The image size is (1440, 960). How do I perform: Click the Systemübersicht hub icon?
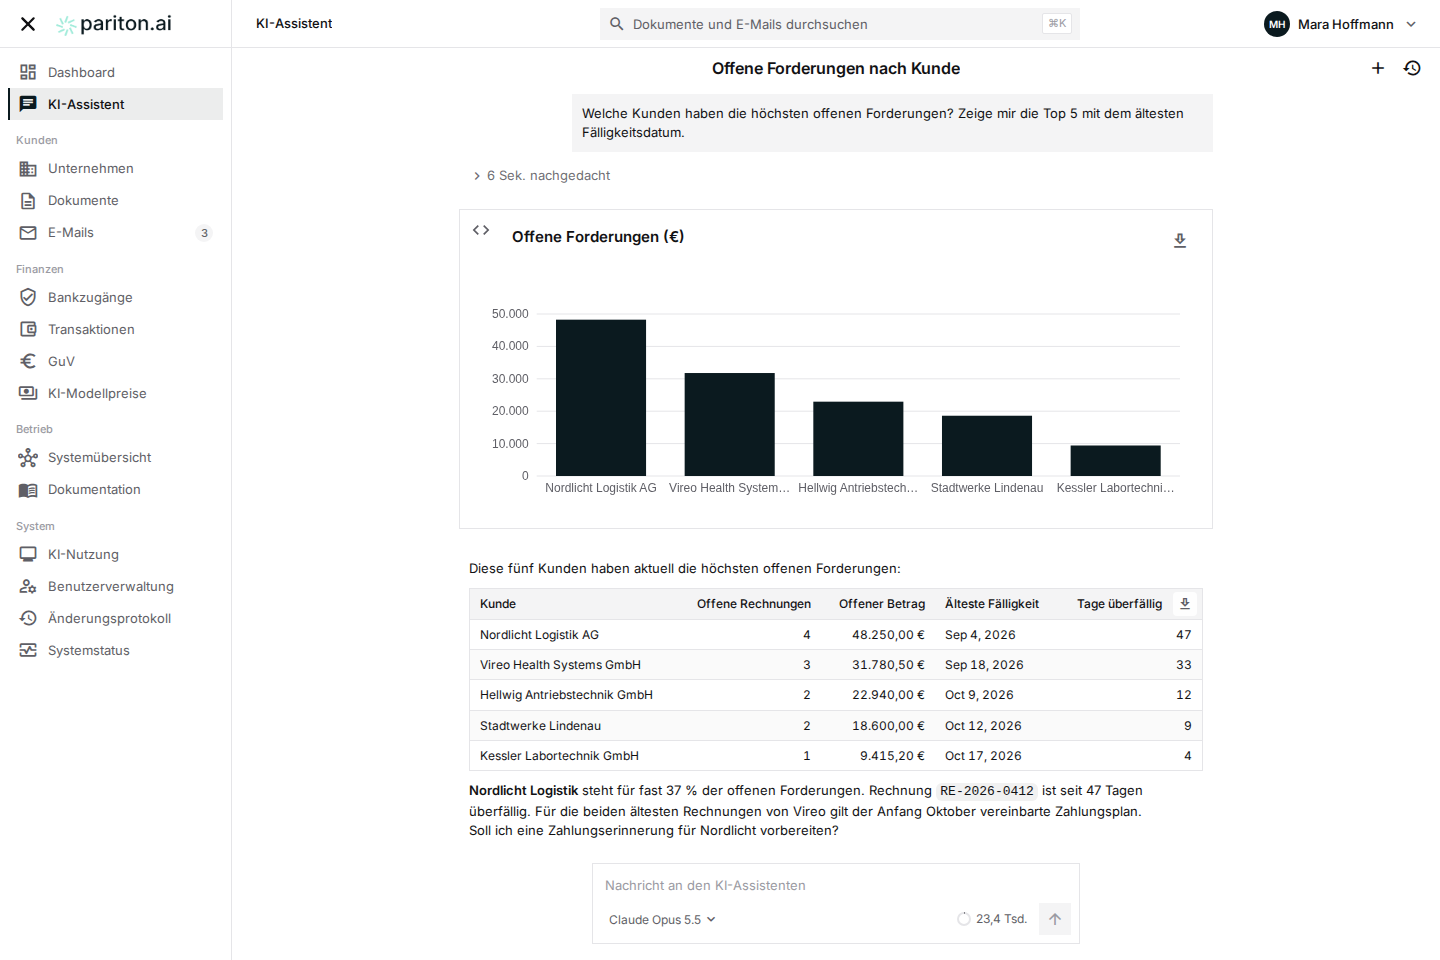pyautogui.click(x=28, y=457)
